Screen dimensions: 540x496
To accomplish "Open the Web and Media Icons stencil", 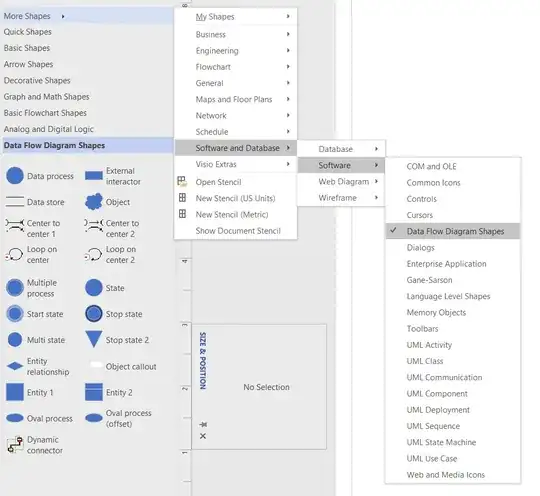I will point(453,475).
